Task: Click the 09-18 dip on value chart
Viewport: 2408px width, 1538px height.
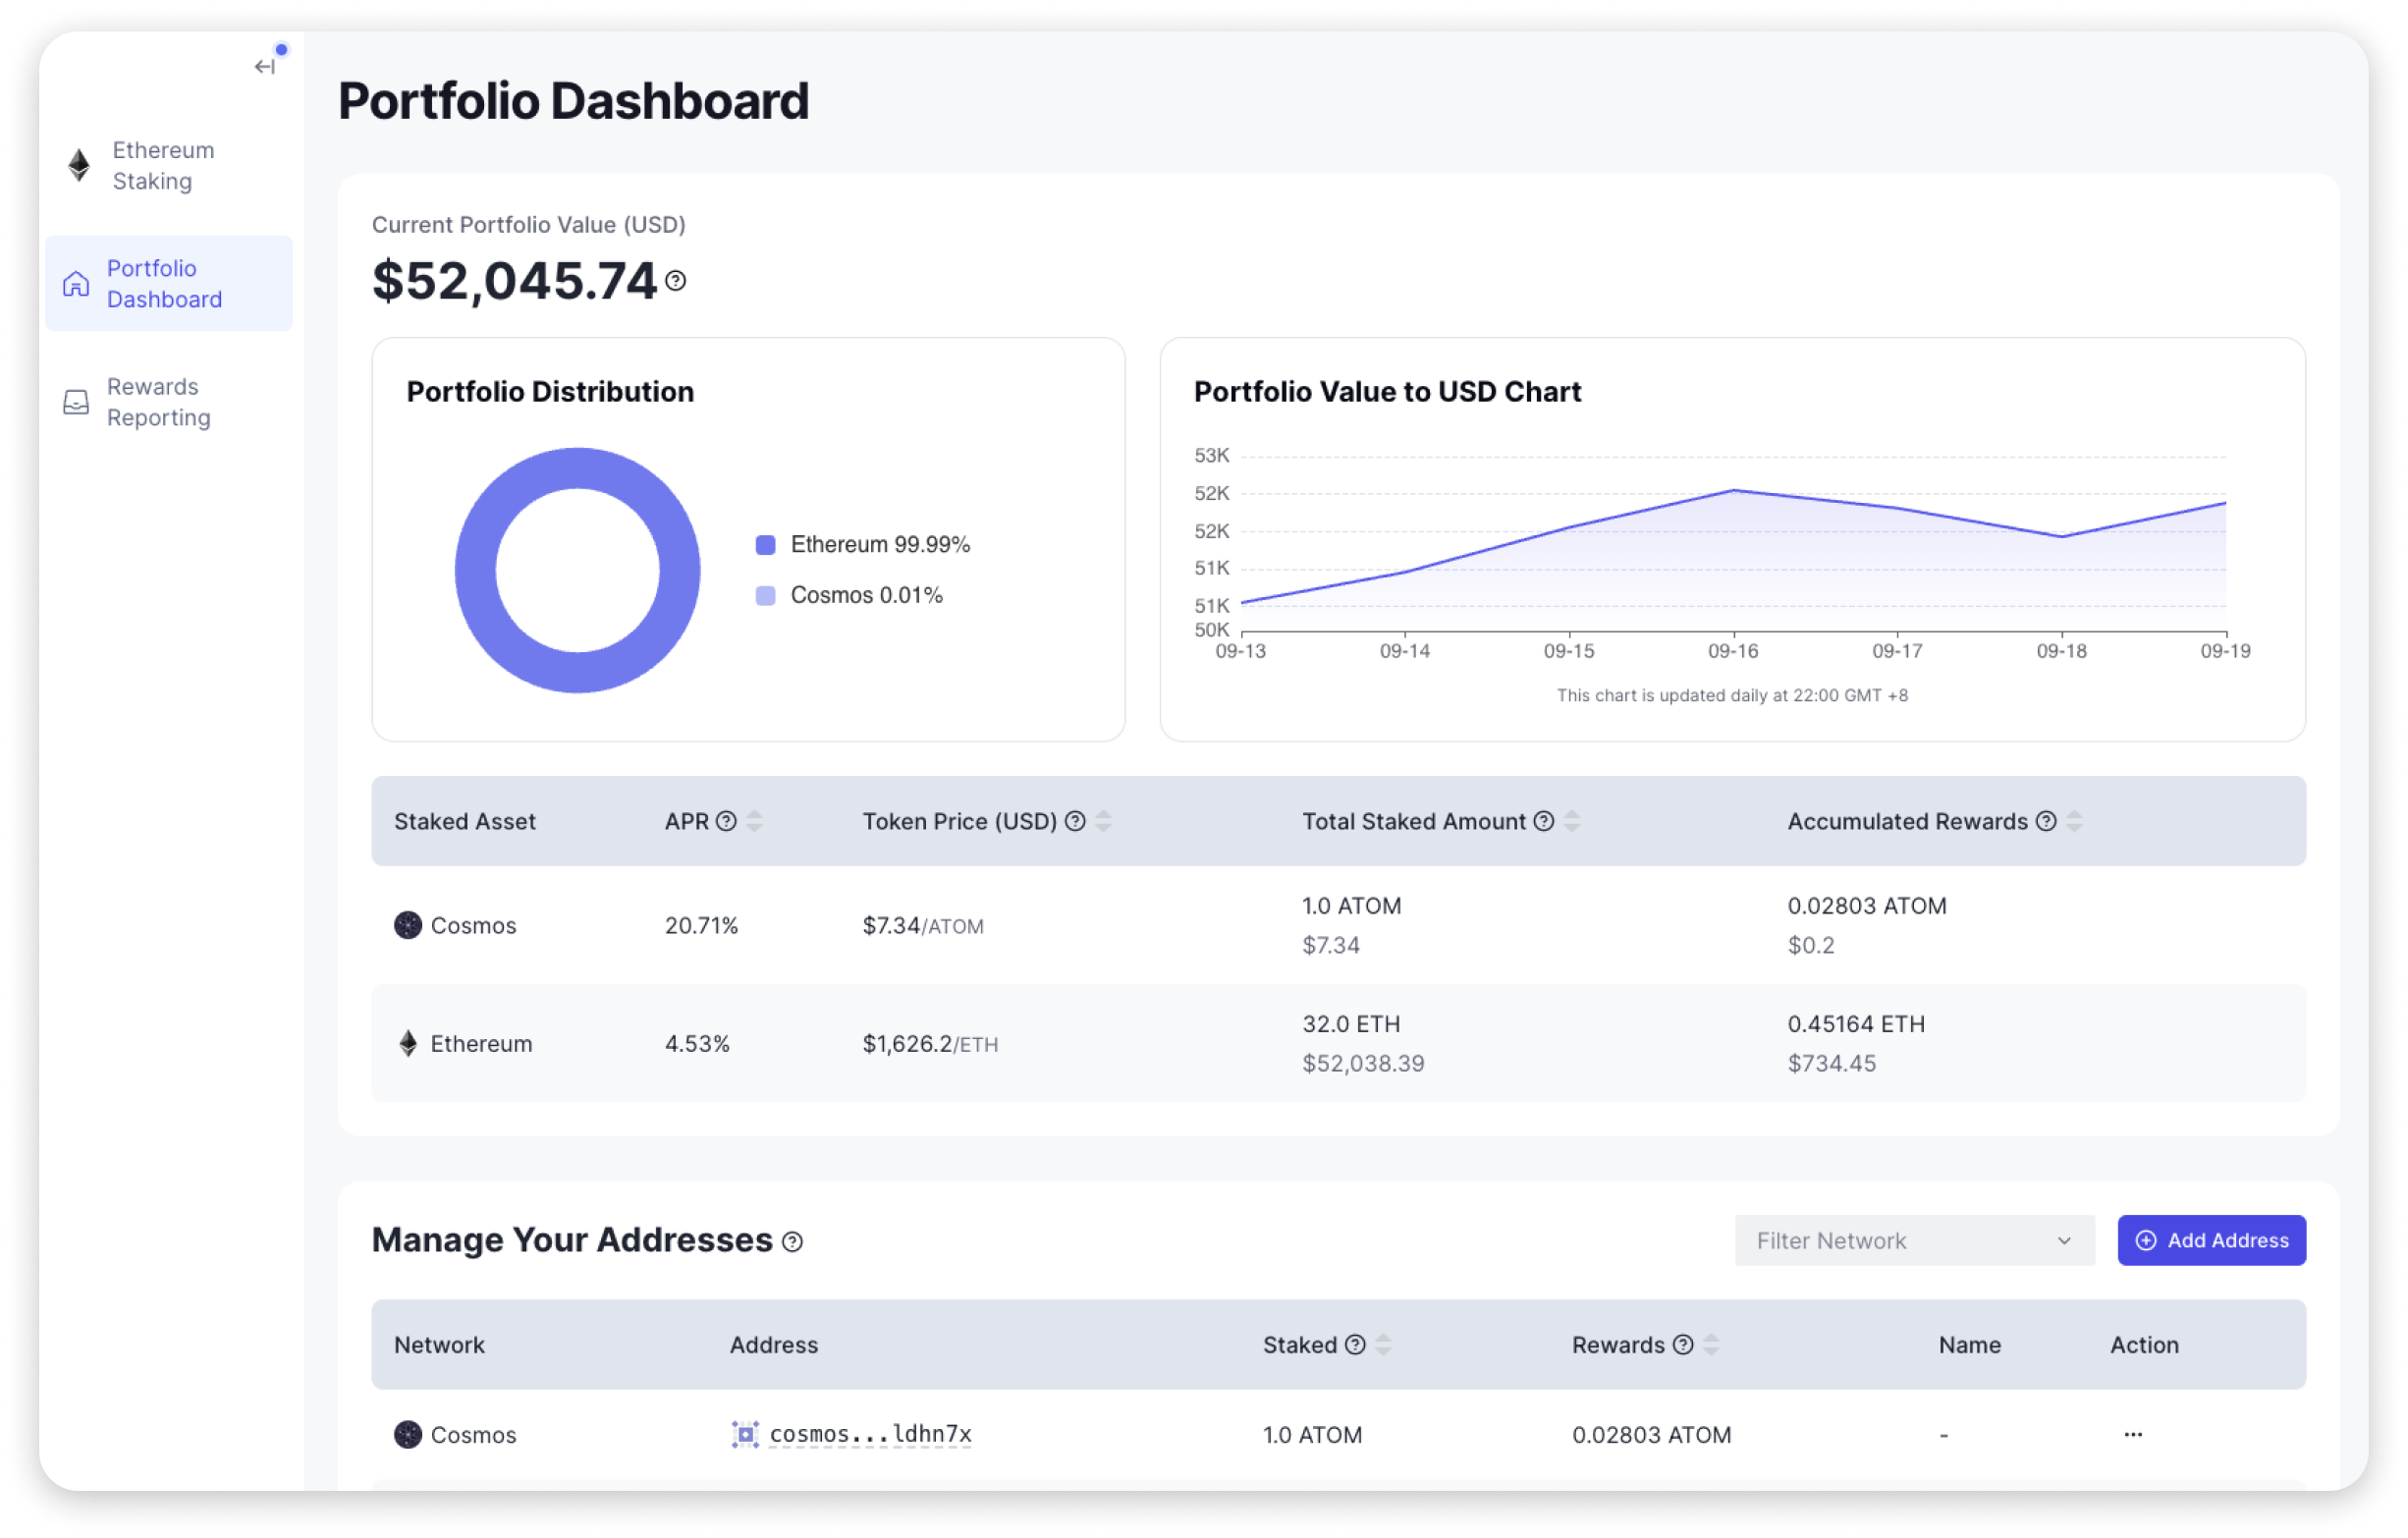Action: (2062, 537)
